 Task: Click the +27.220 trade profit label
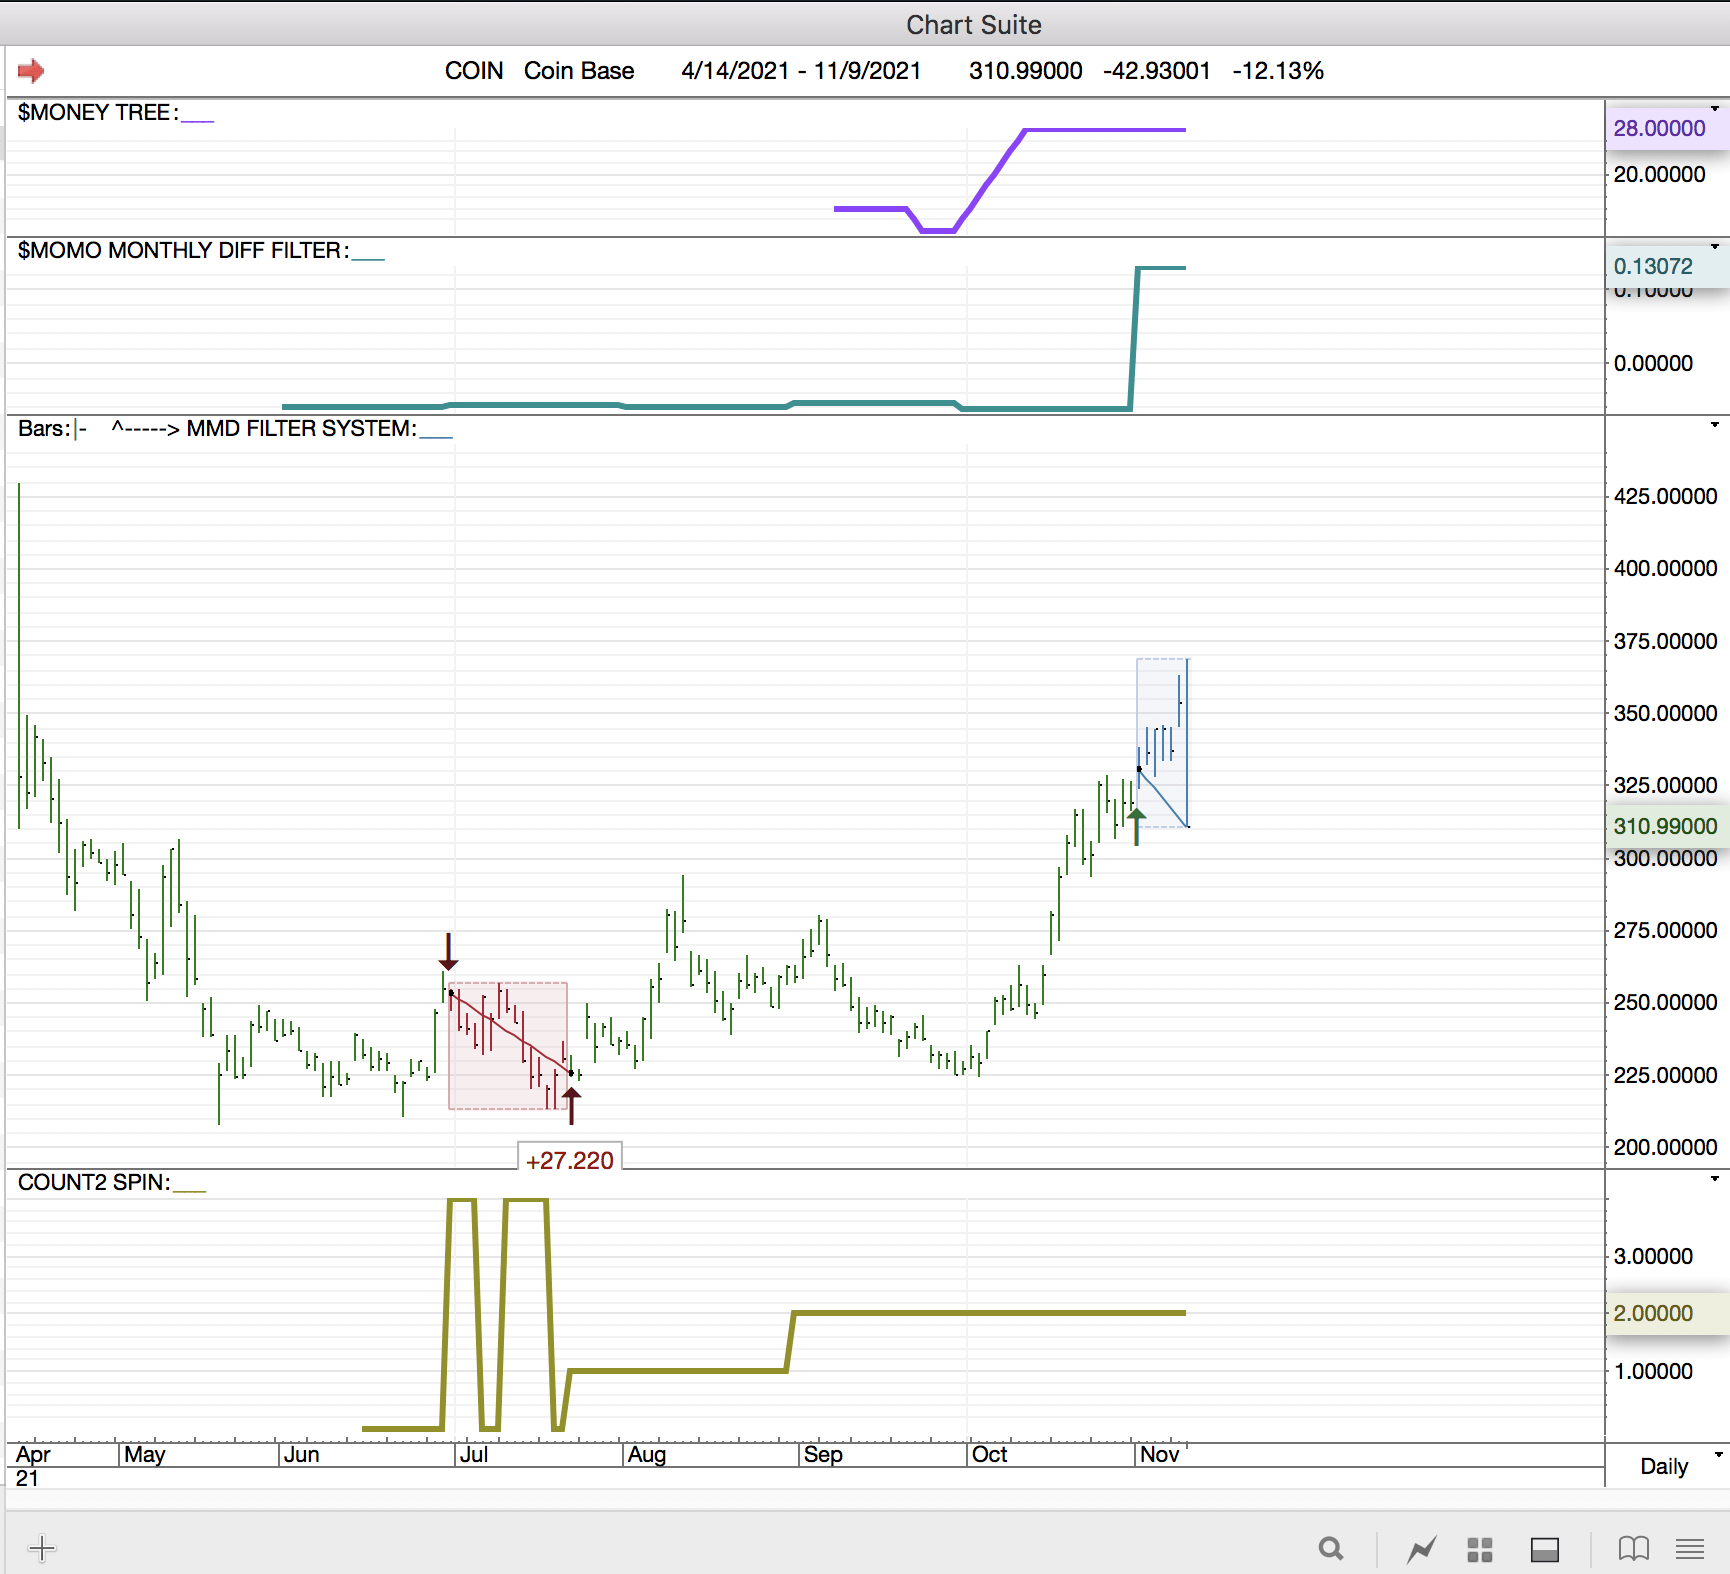coord(569,1160)
